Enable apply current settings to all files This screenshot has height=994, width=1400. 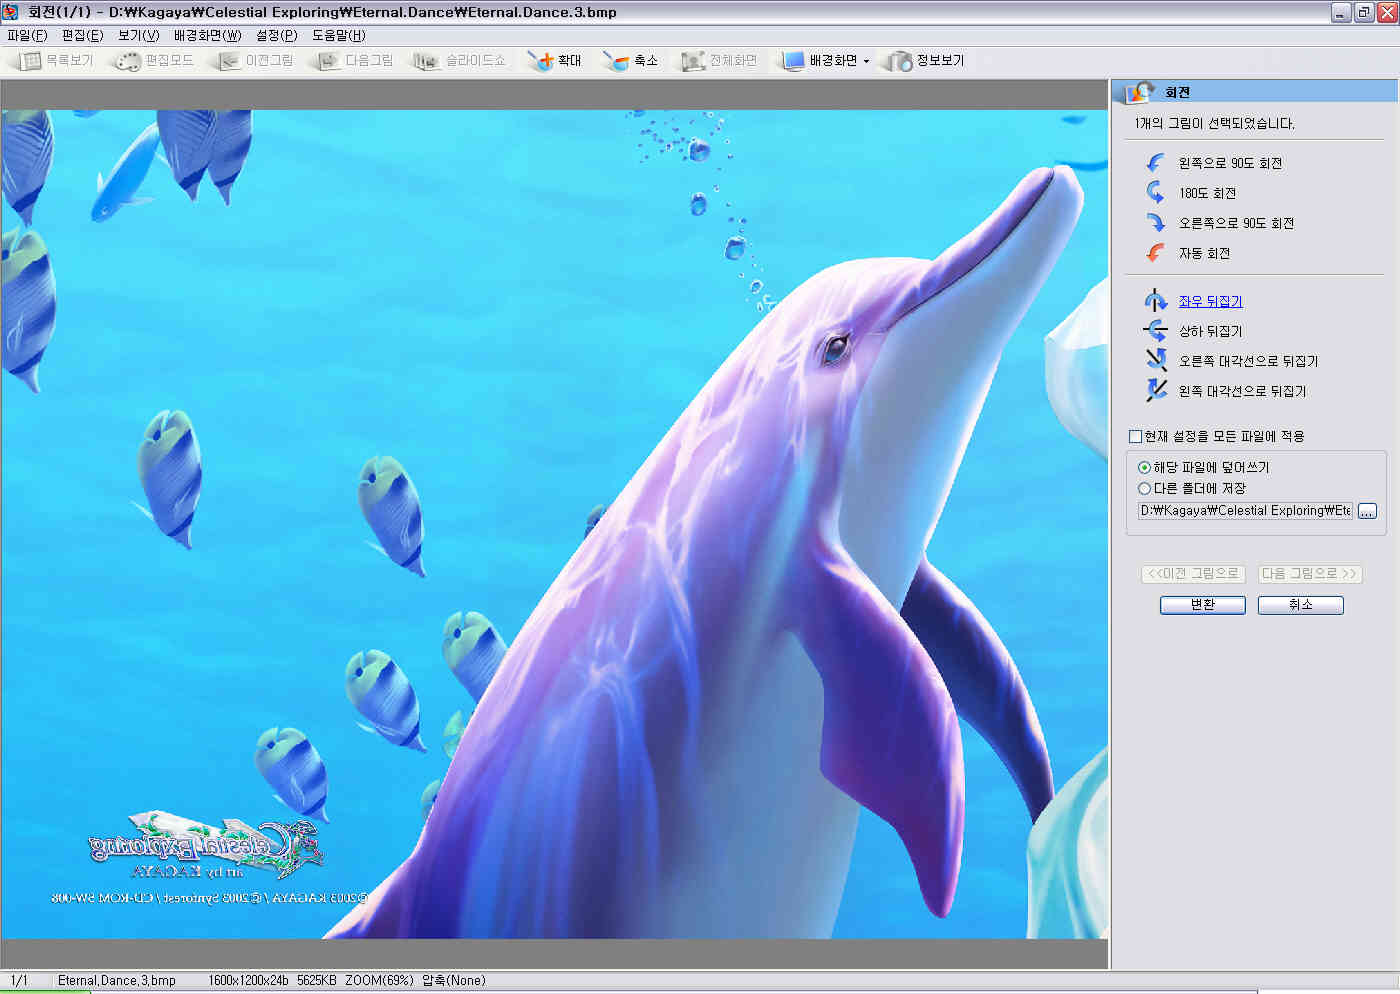pos(1135,436)
